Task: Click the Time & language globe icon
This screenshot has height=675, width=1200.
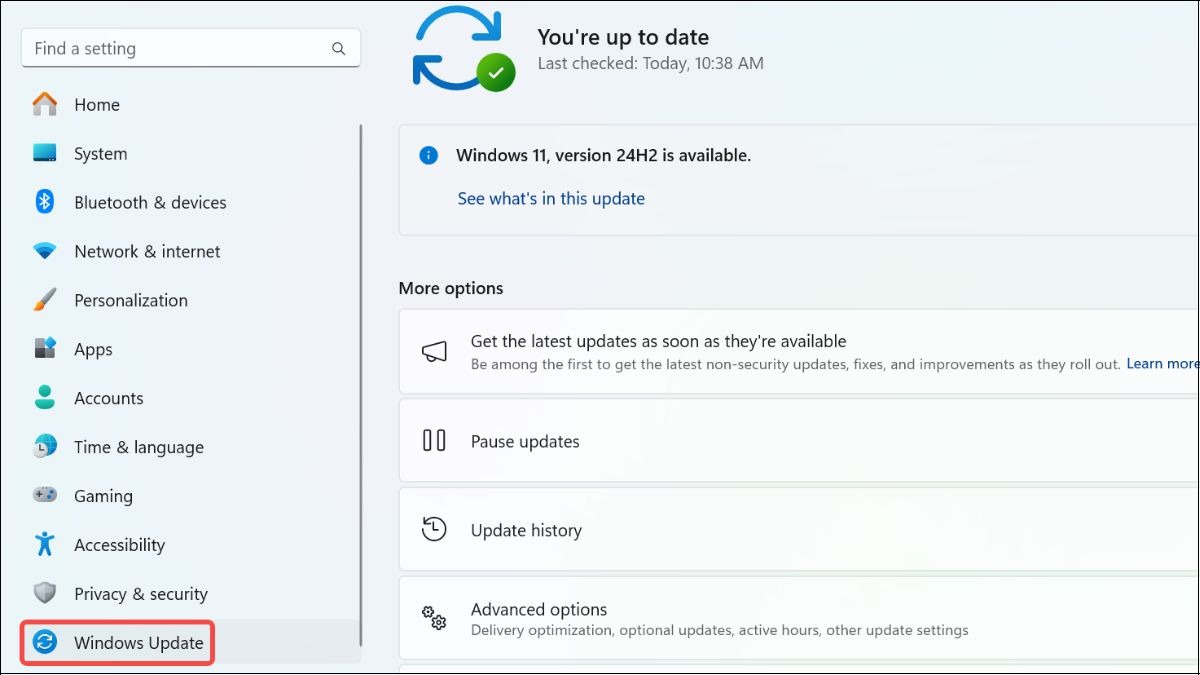Action: pos(45,447)
